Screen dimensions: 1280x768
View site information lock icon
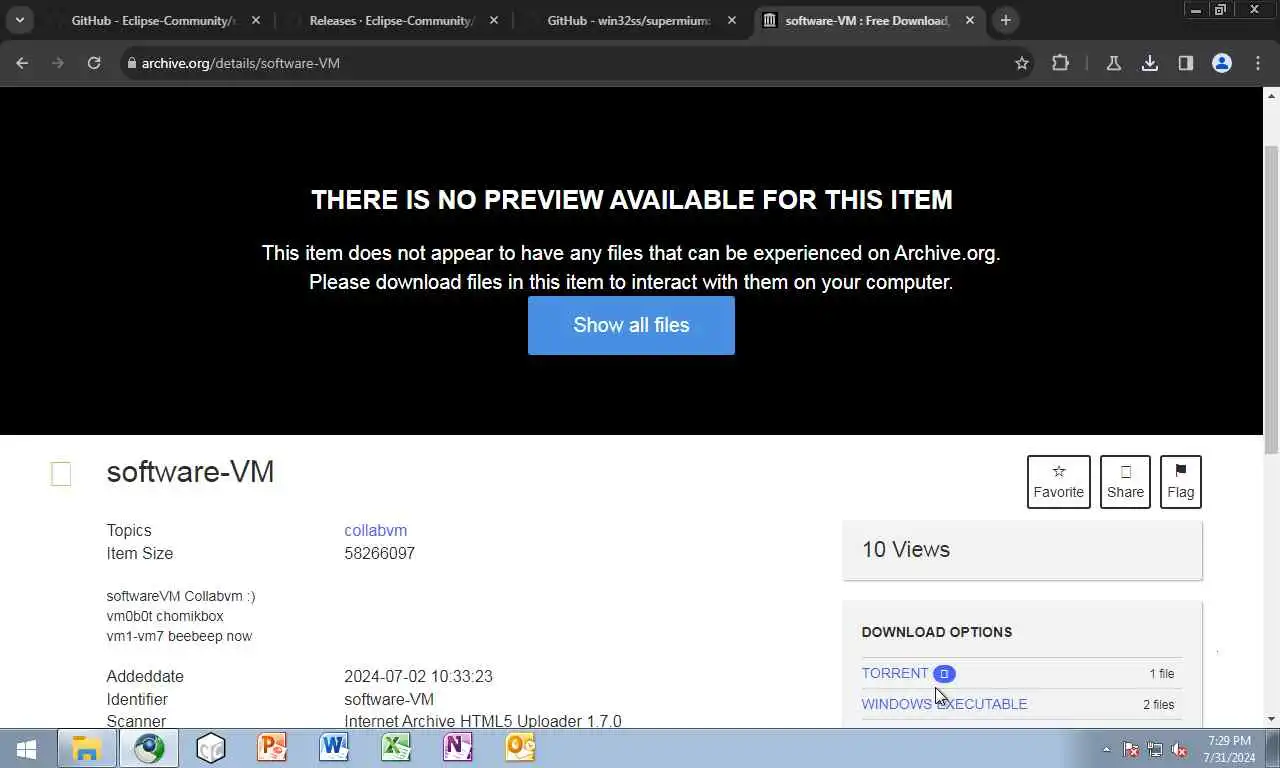130,63
